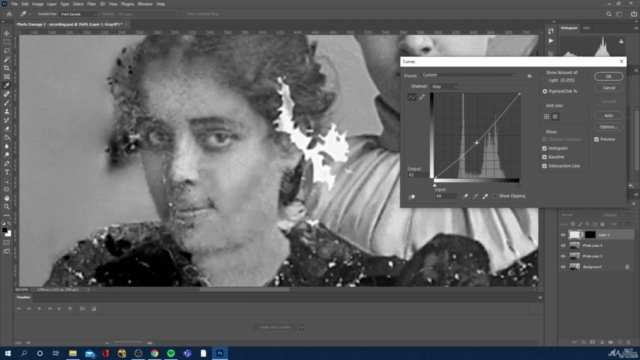Image resolution: width=640 pixels, height=360 pixels.
Task: Select the Clone Stamp tool
Action: click(x=7, y=111)
